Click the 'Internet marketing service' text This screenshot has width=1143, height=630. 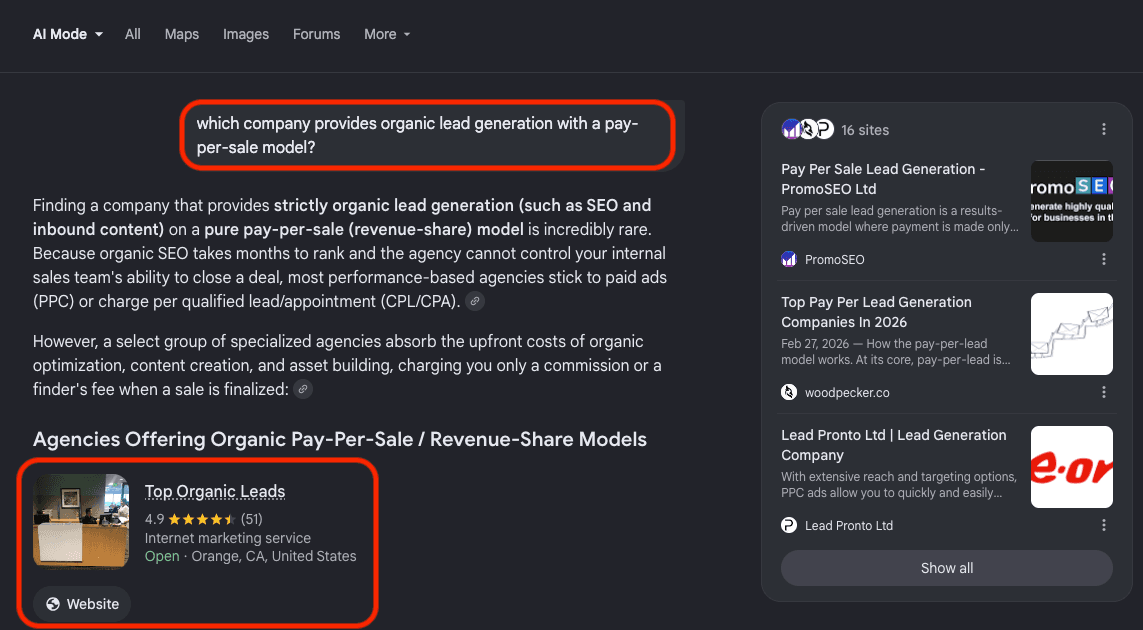[227, 538]
